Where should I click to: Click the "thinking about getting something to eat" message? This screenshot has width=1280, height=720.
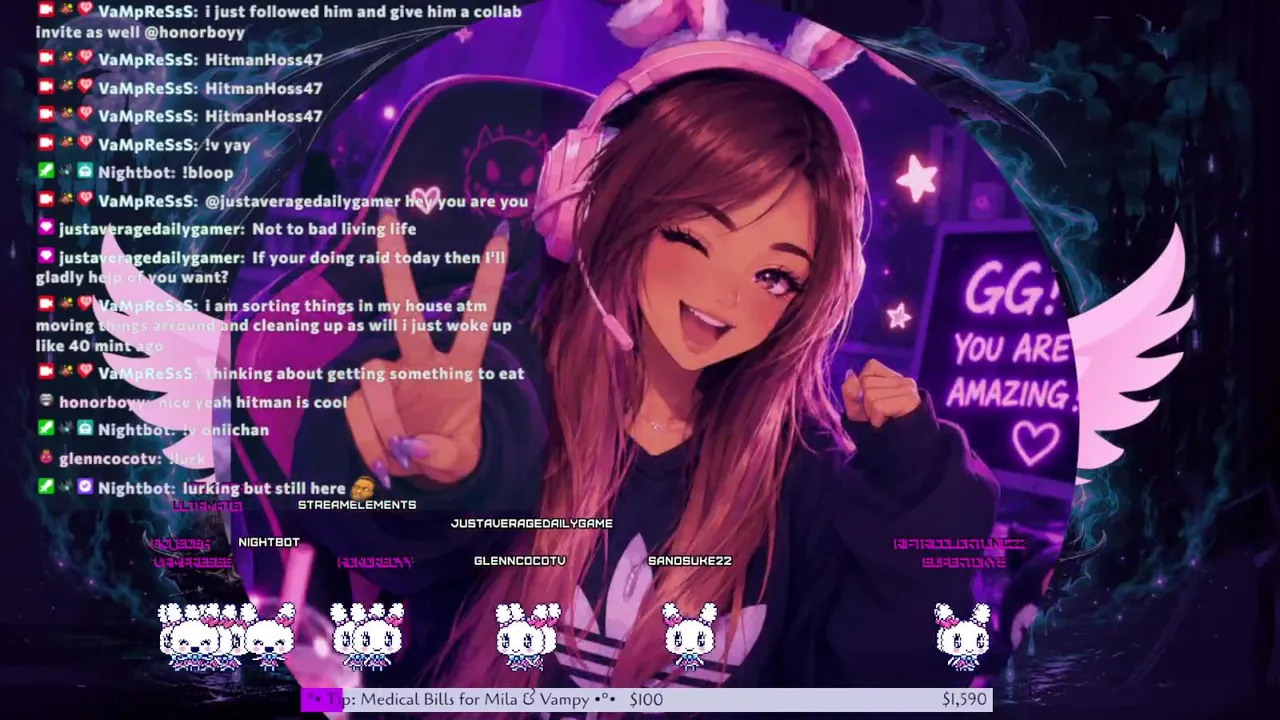click(365, 374)
